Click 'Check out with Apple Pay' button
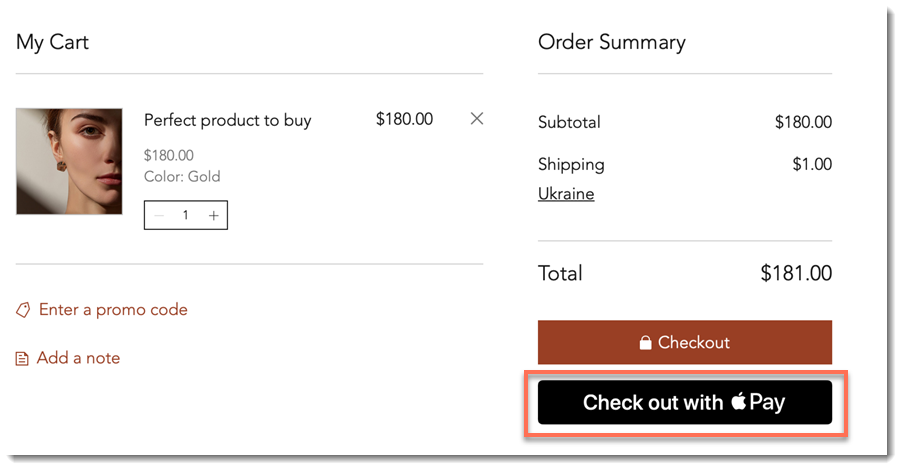 (x=685, y=402)
